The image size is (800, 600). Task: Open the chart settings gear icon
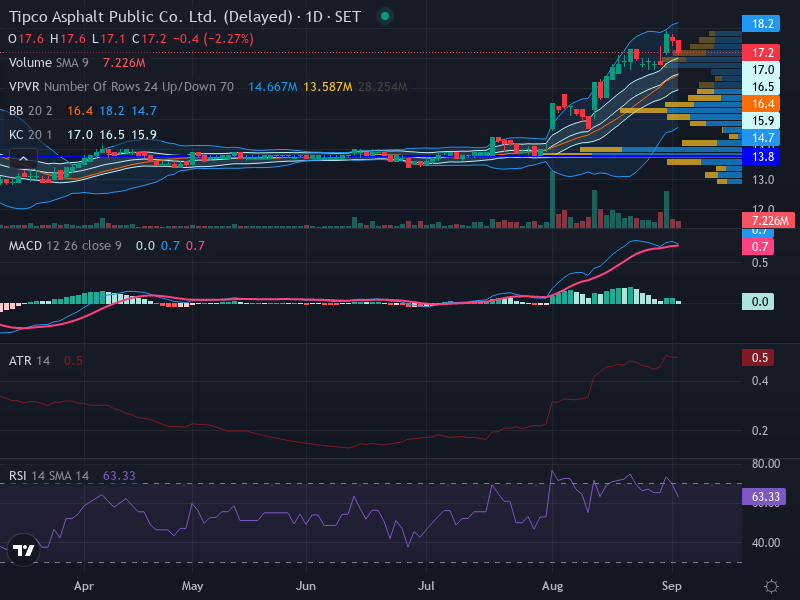771,586
